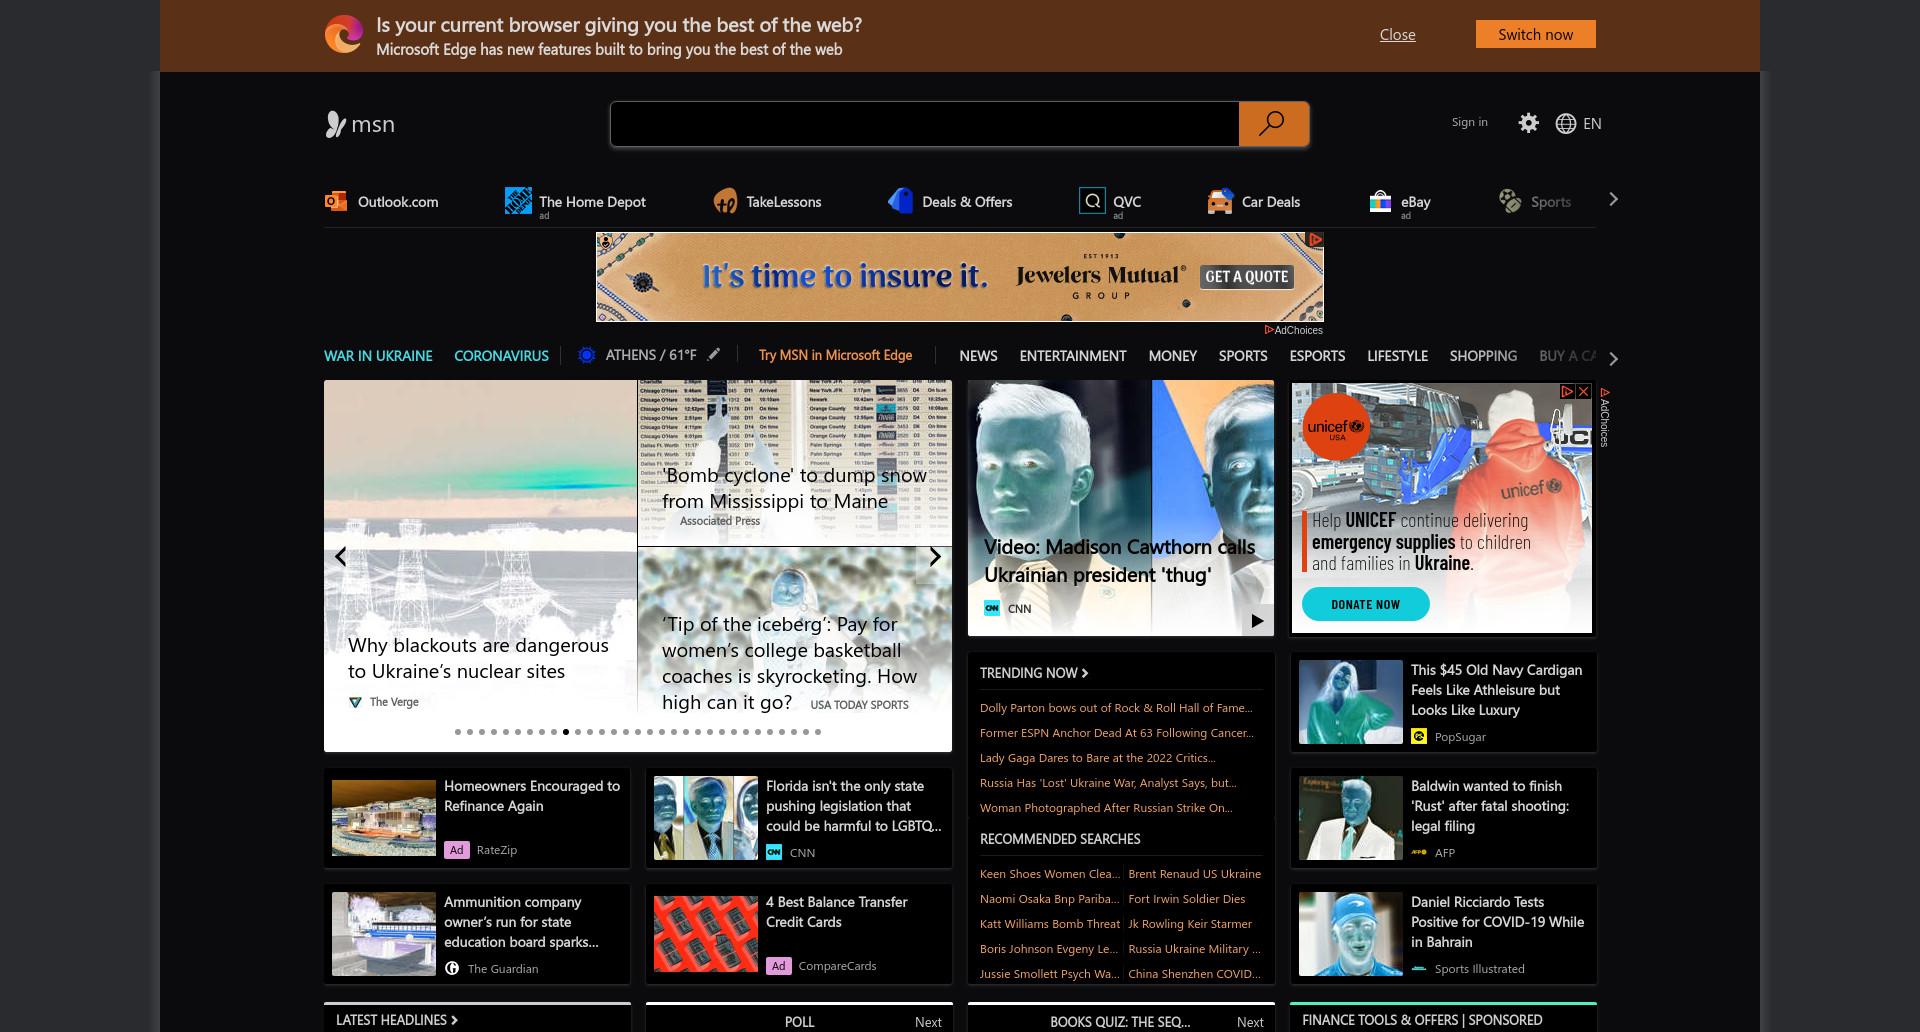Open the Daniel Ricciardo article thumbnail
The image size is (1920, 1032).
coord(1350,934)
